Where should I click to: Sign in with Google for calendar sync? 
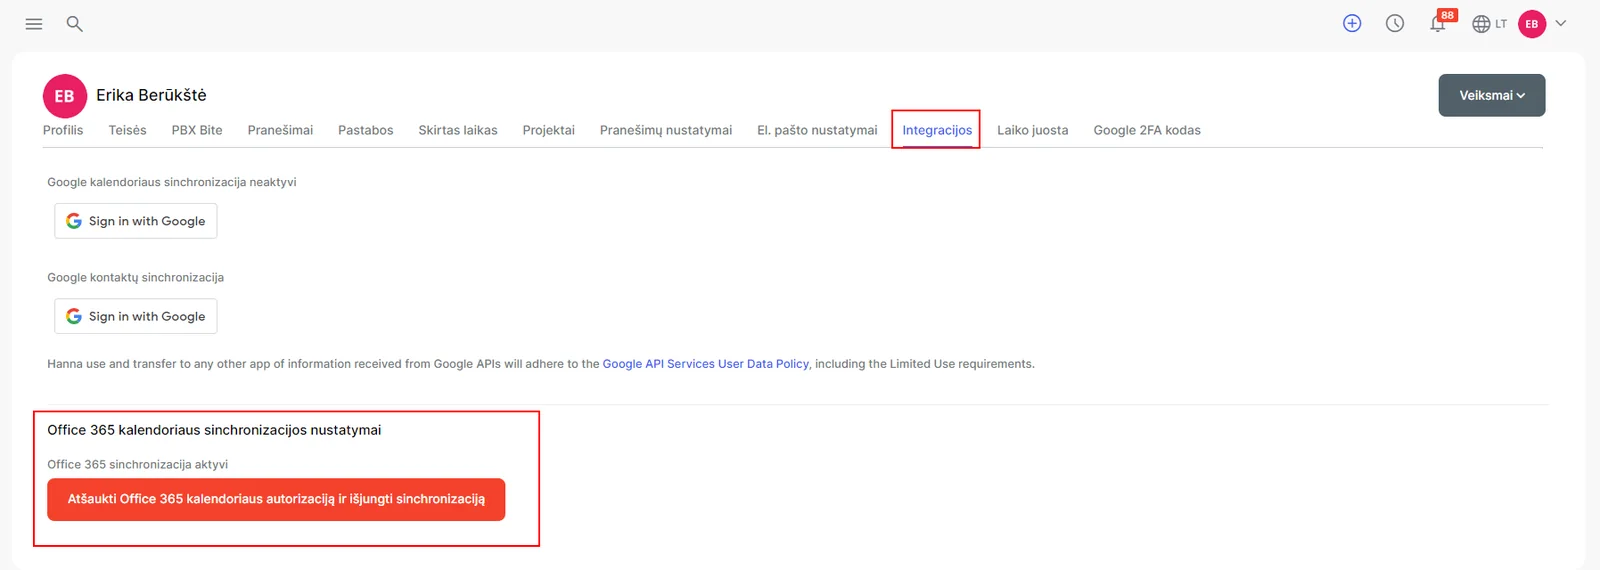[136, 221]
